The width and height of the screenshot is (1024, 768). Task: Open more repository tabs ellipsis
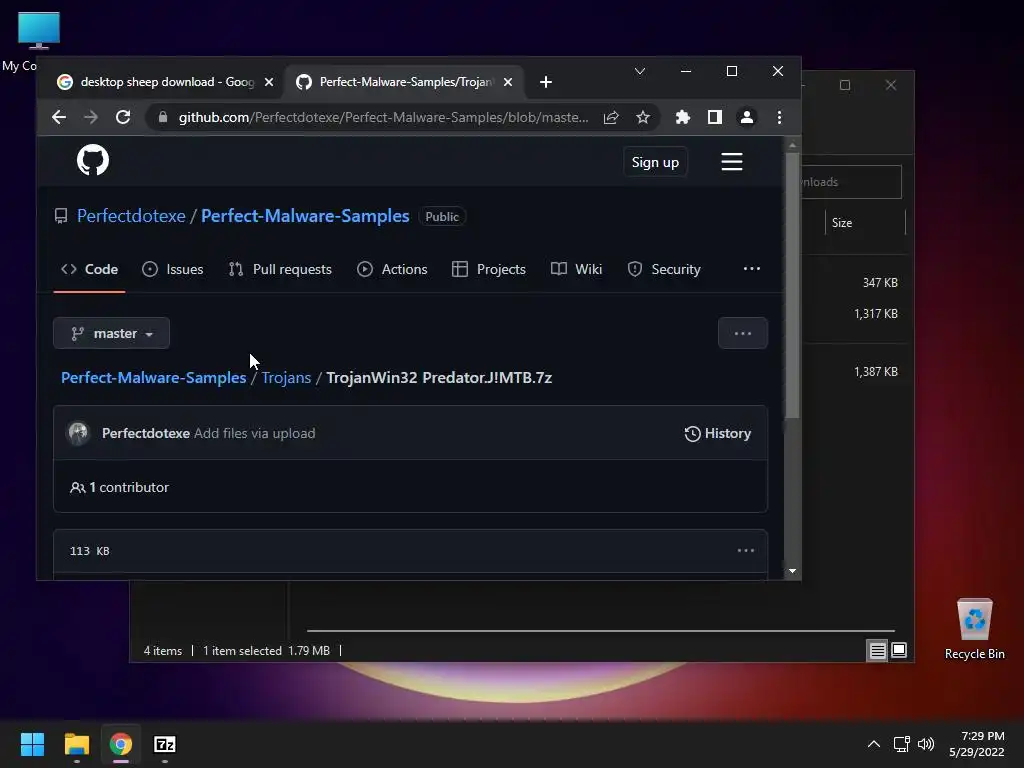752,268
